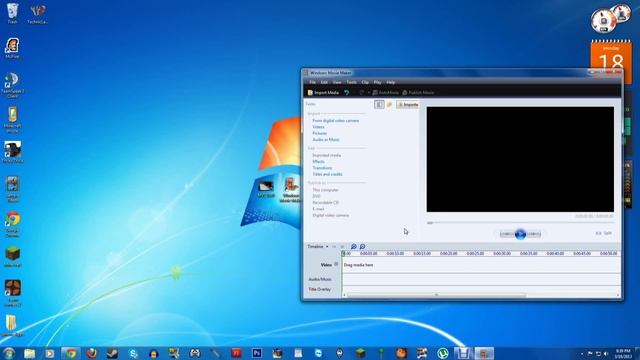Open the Transitions collection

(322, 168)
